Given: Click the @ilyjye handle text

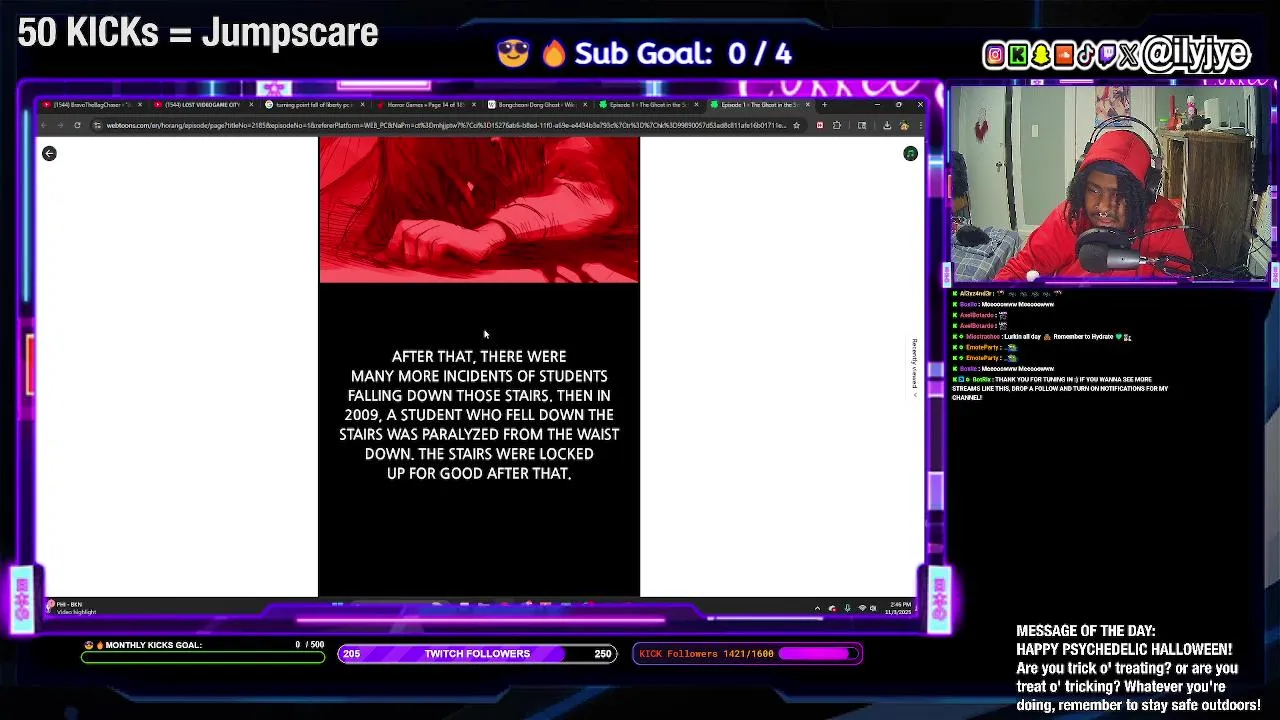Looking at the screenshot, I should pyautogui.click(x=1196, y=54).
